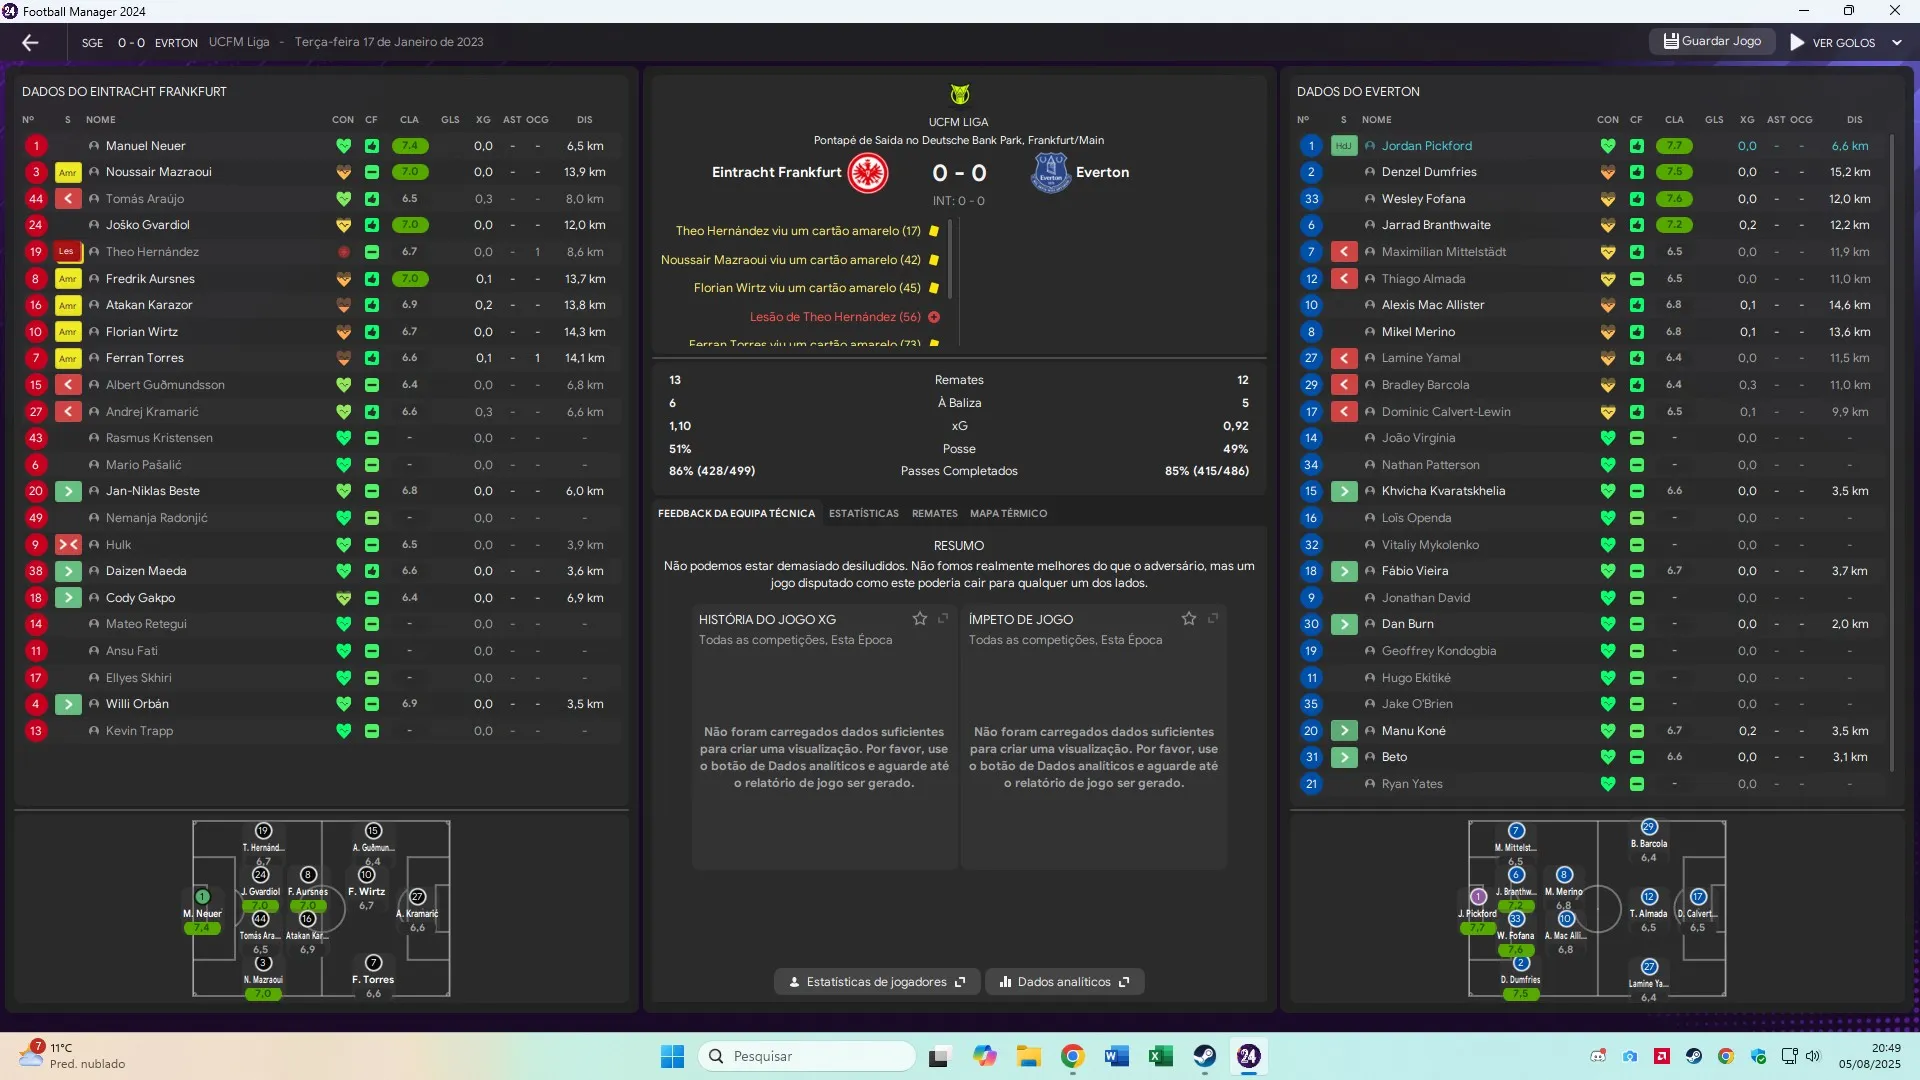The height and width of the screenshot is (1080, 1920).
Task: Click the Windows search box
Action: point(806,1056)
